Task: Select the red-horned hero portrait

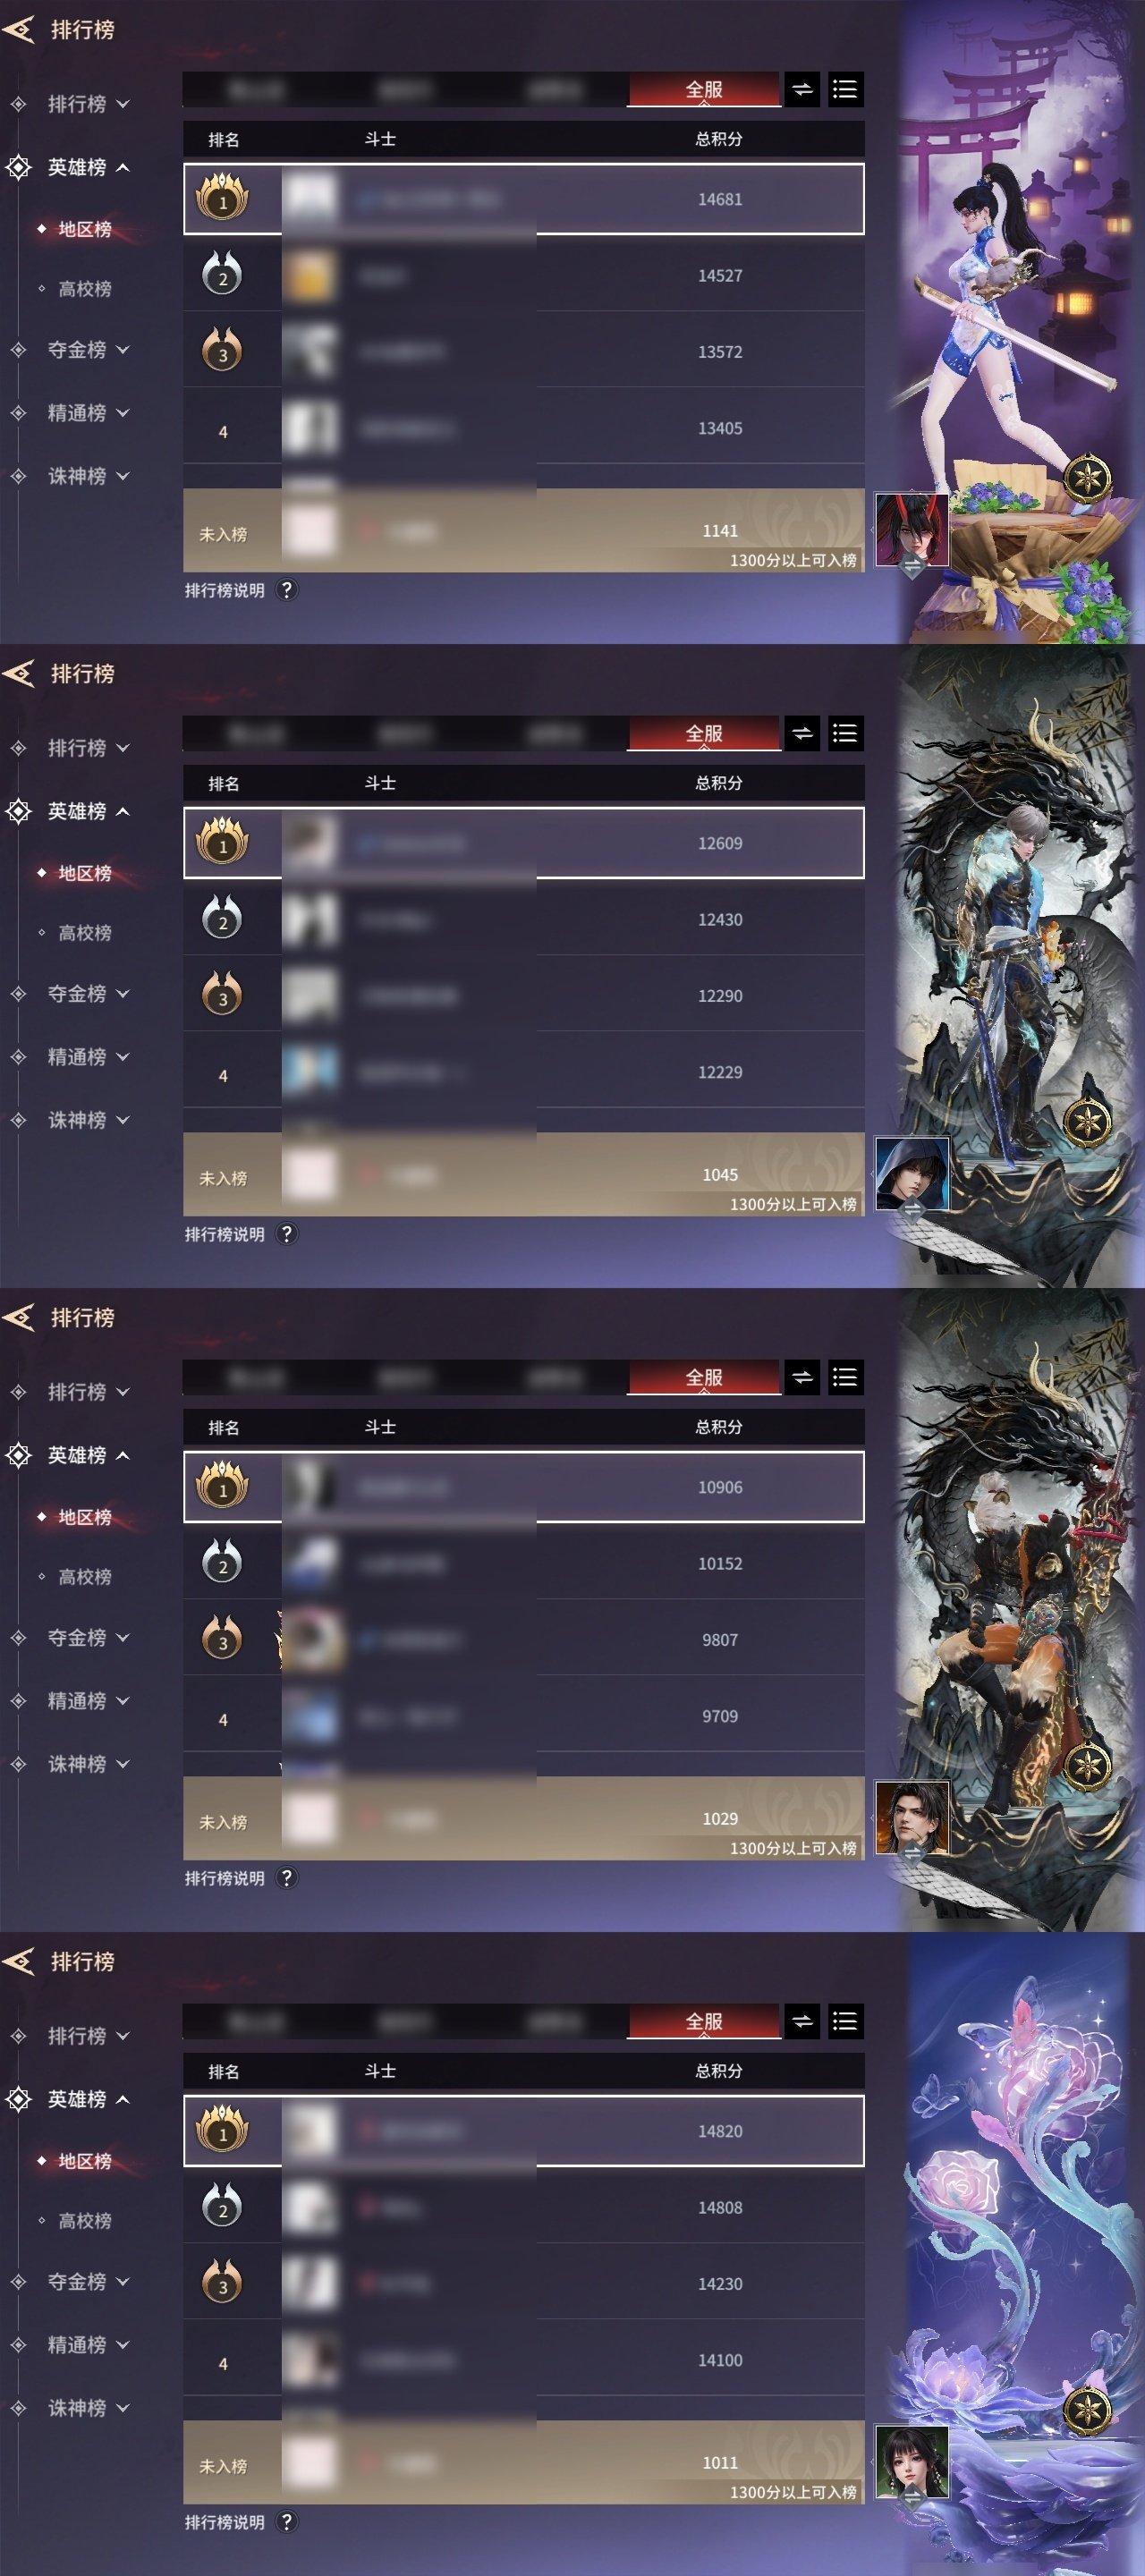Action: [912, 528]
